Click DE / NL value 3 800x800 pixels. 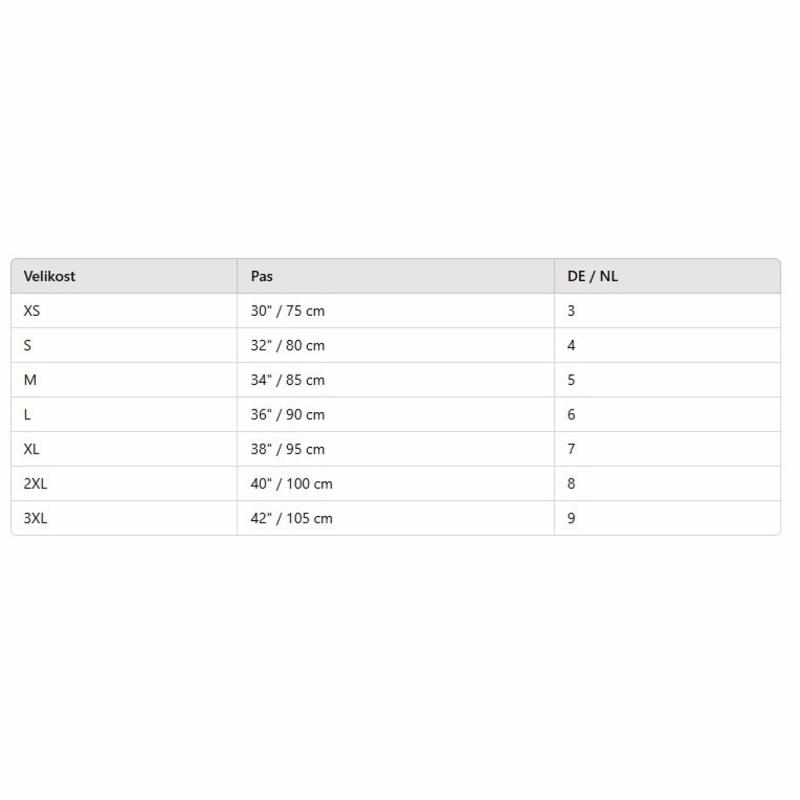point(571,311)
